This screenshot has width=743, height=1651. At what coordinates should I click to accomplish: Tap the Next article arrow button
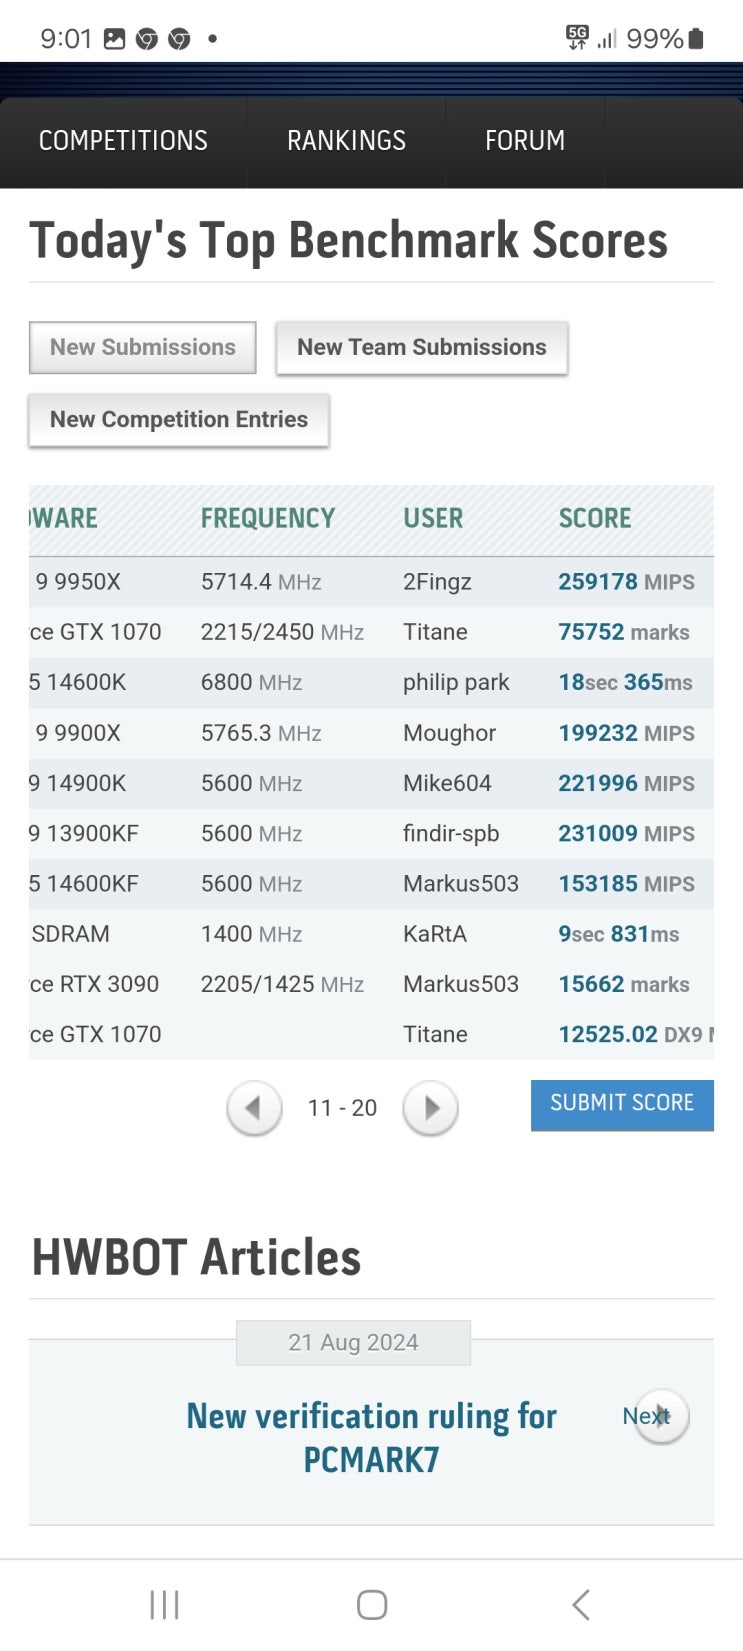click(x=661, y=1416)
